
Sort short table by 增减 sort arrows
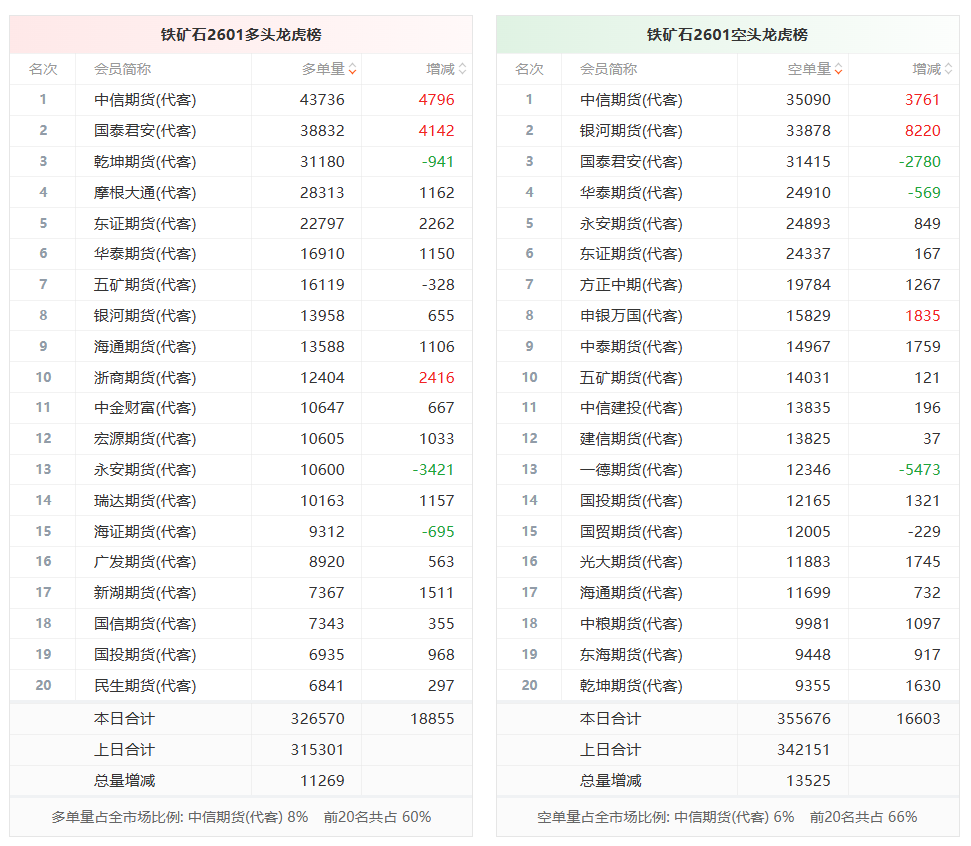[x=949, y=69]
